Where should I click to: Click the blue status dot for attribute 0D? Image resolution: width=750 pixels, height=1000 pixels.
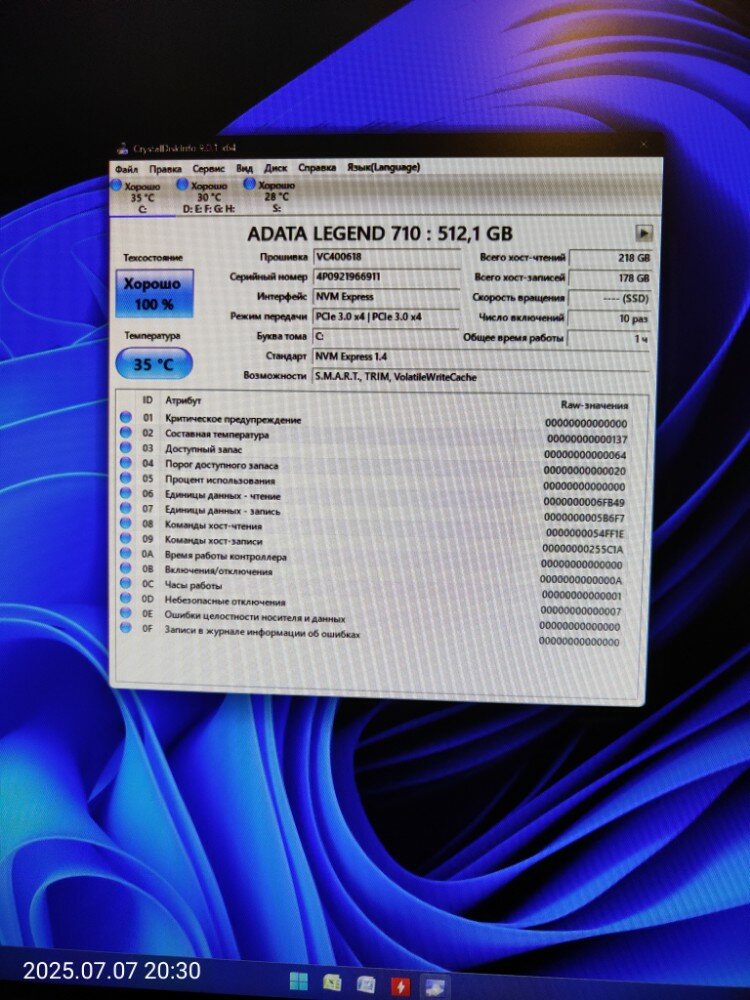(126, 599)
